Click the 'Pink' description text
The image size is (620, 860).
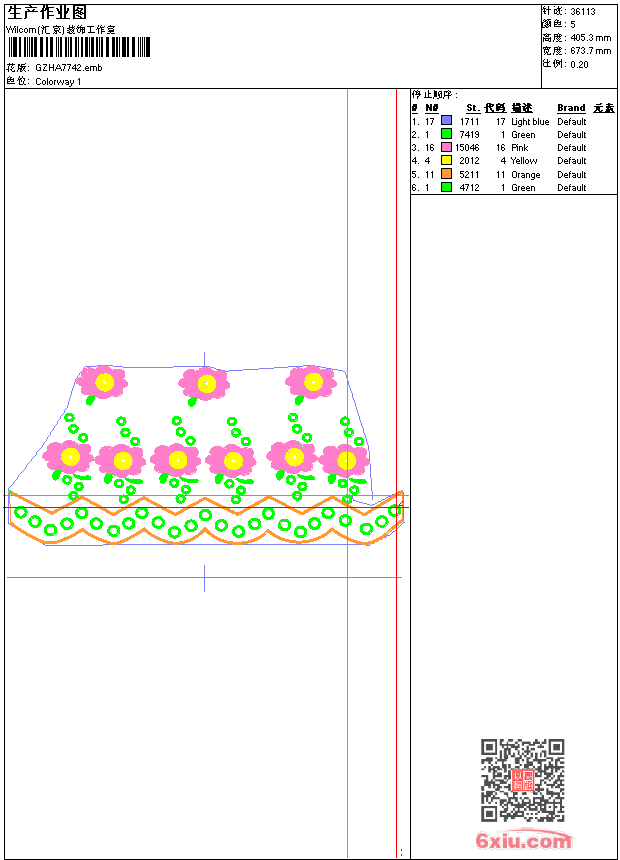click(520, 148)
